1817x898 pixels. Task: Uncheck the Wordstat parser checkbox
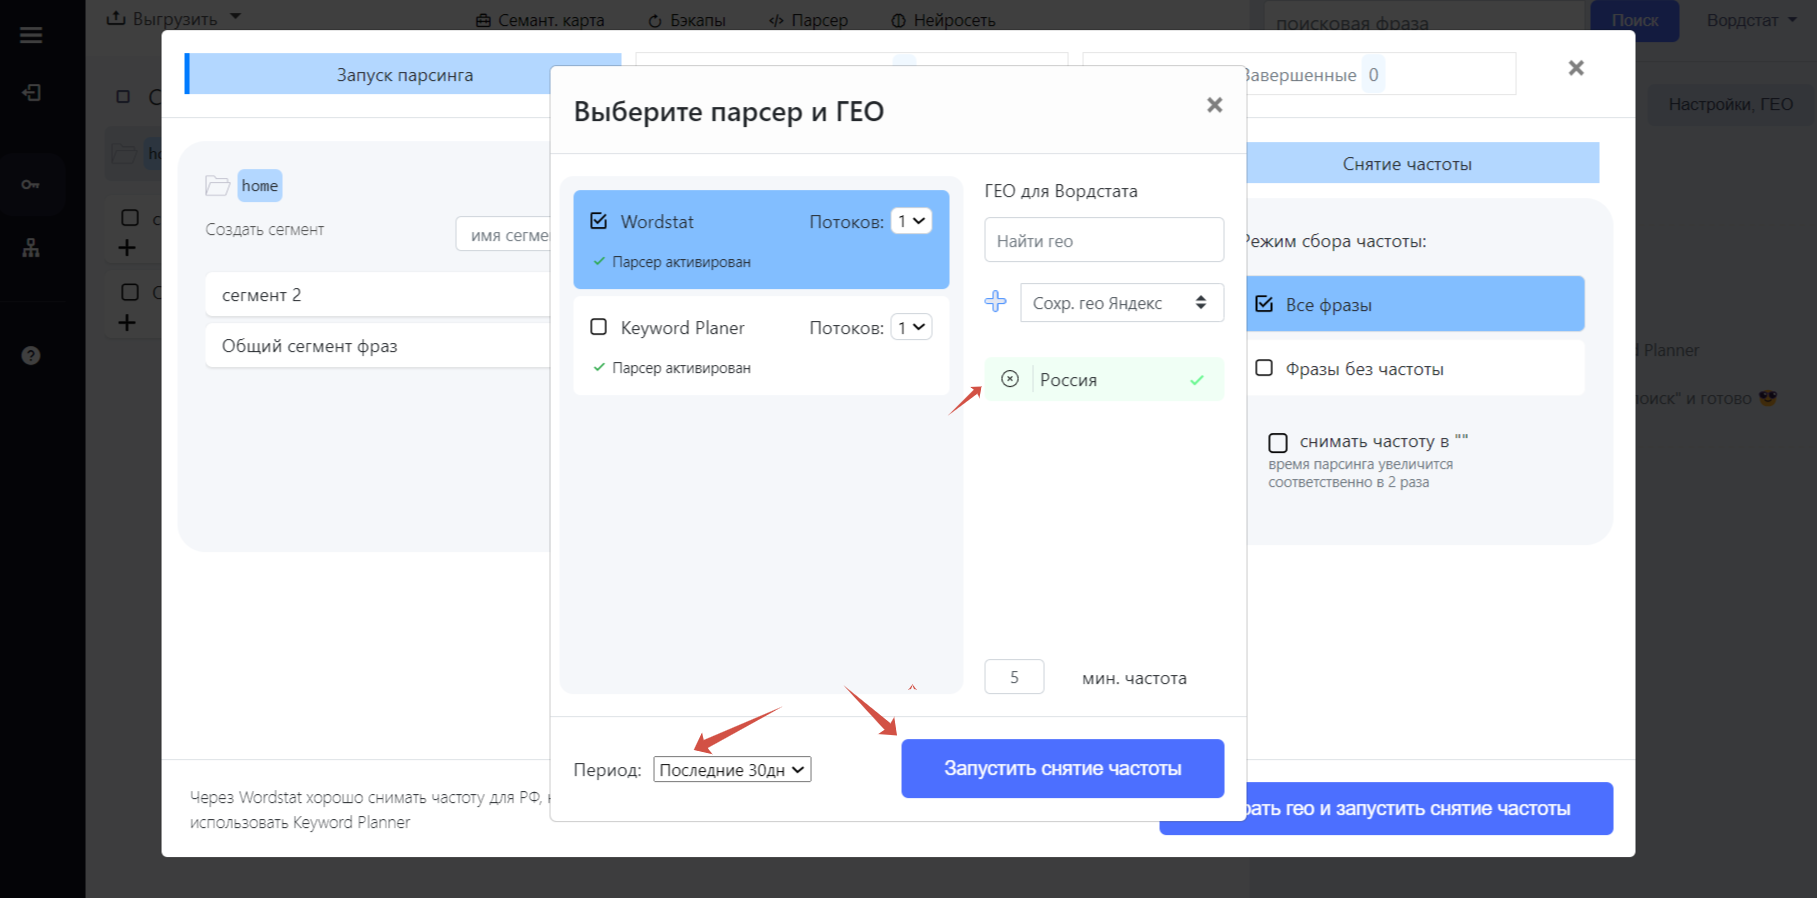coord(599,221)
